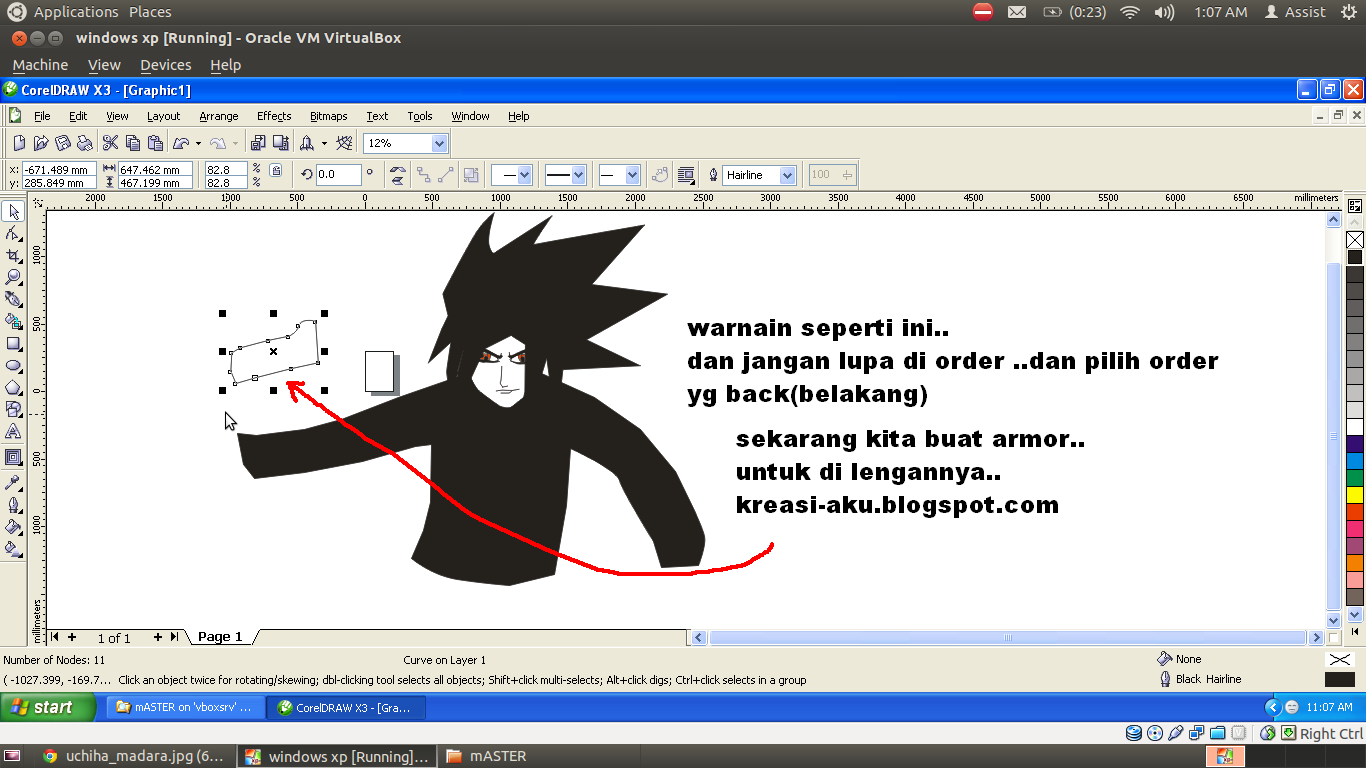Click the Save icon
This screenshot has width=1366, height=768.
point(63,143)
